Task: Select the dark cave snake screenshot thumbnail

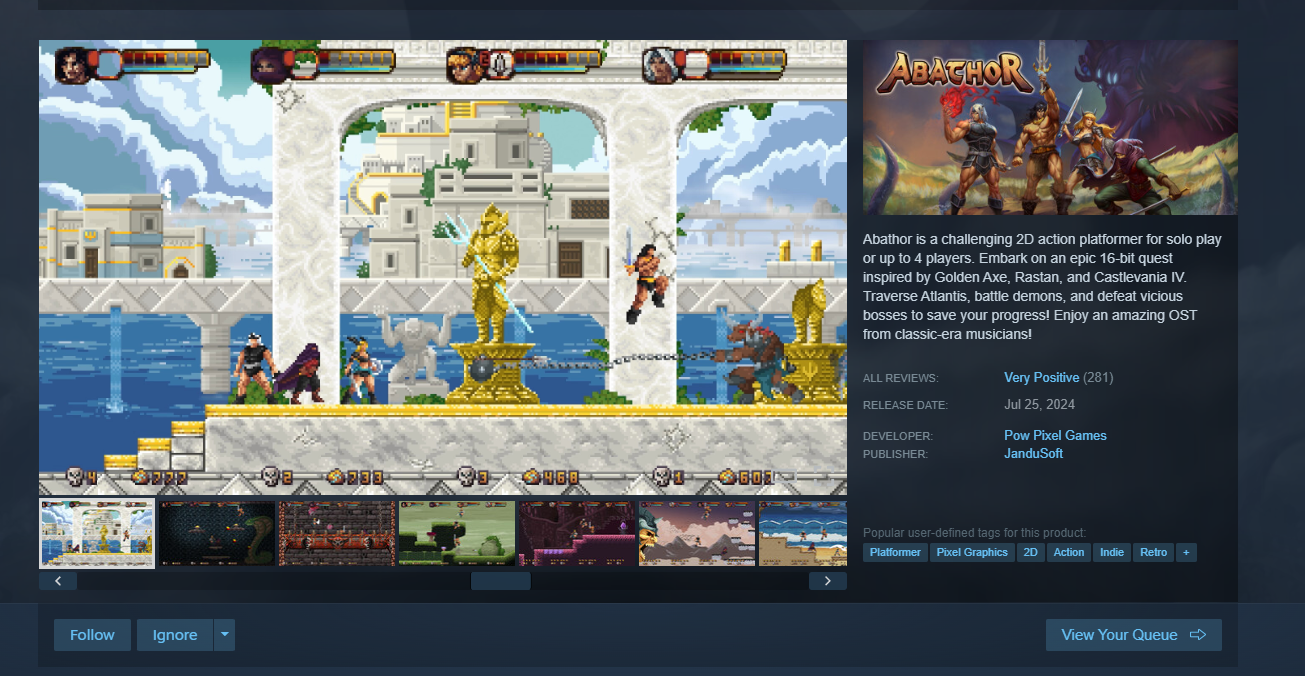Action: (x=217, y=534)
